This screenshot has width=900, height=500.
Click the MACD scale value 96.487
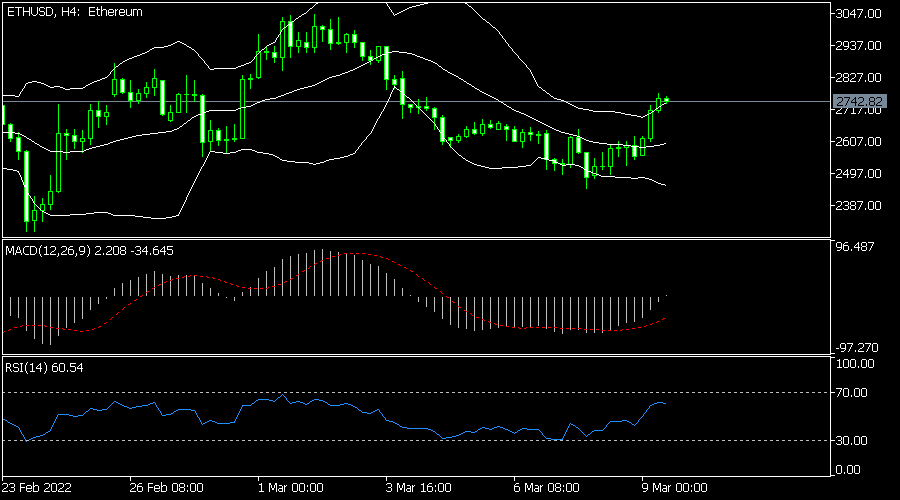(855, 247)
